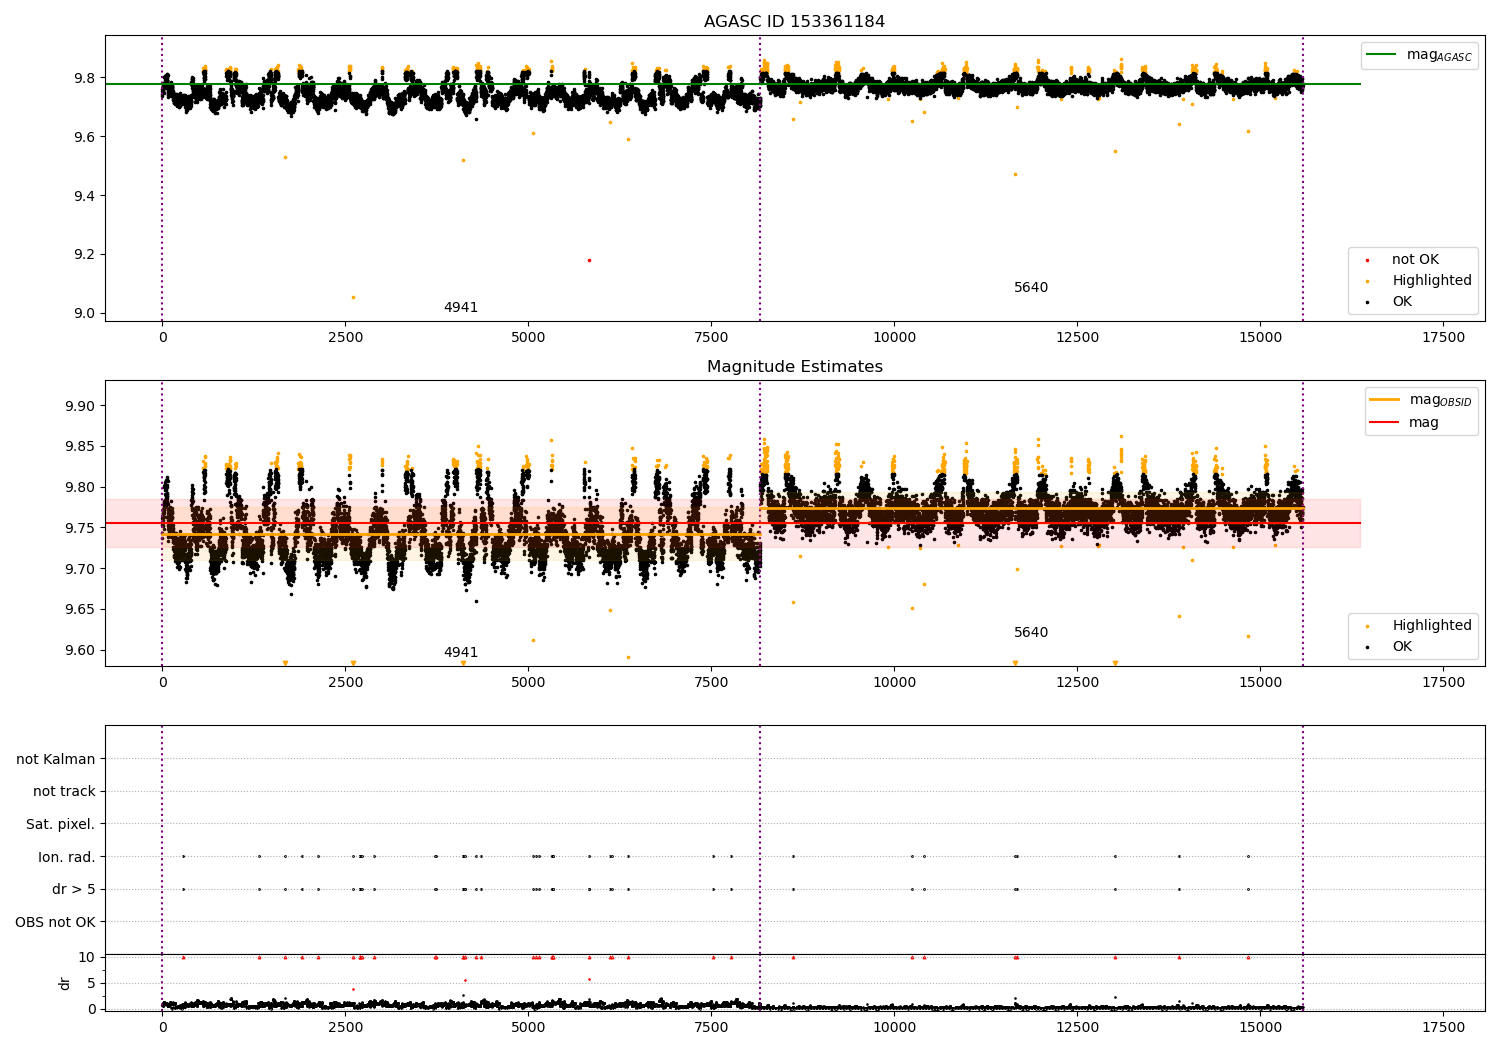Click 'not OK' in the top plot legend
Viewport: 1500px width, 1050px height.
[1415, 260]
